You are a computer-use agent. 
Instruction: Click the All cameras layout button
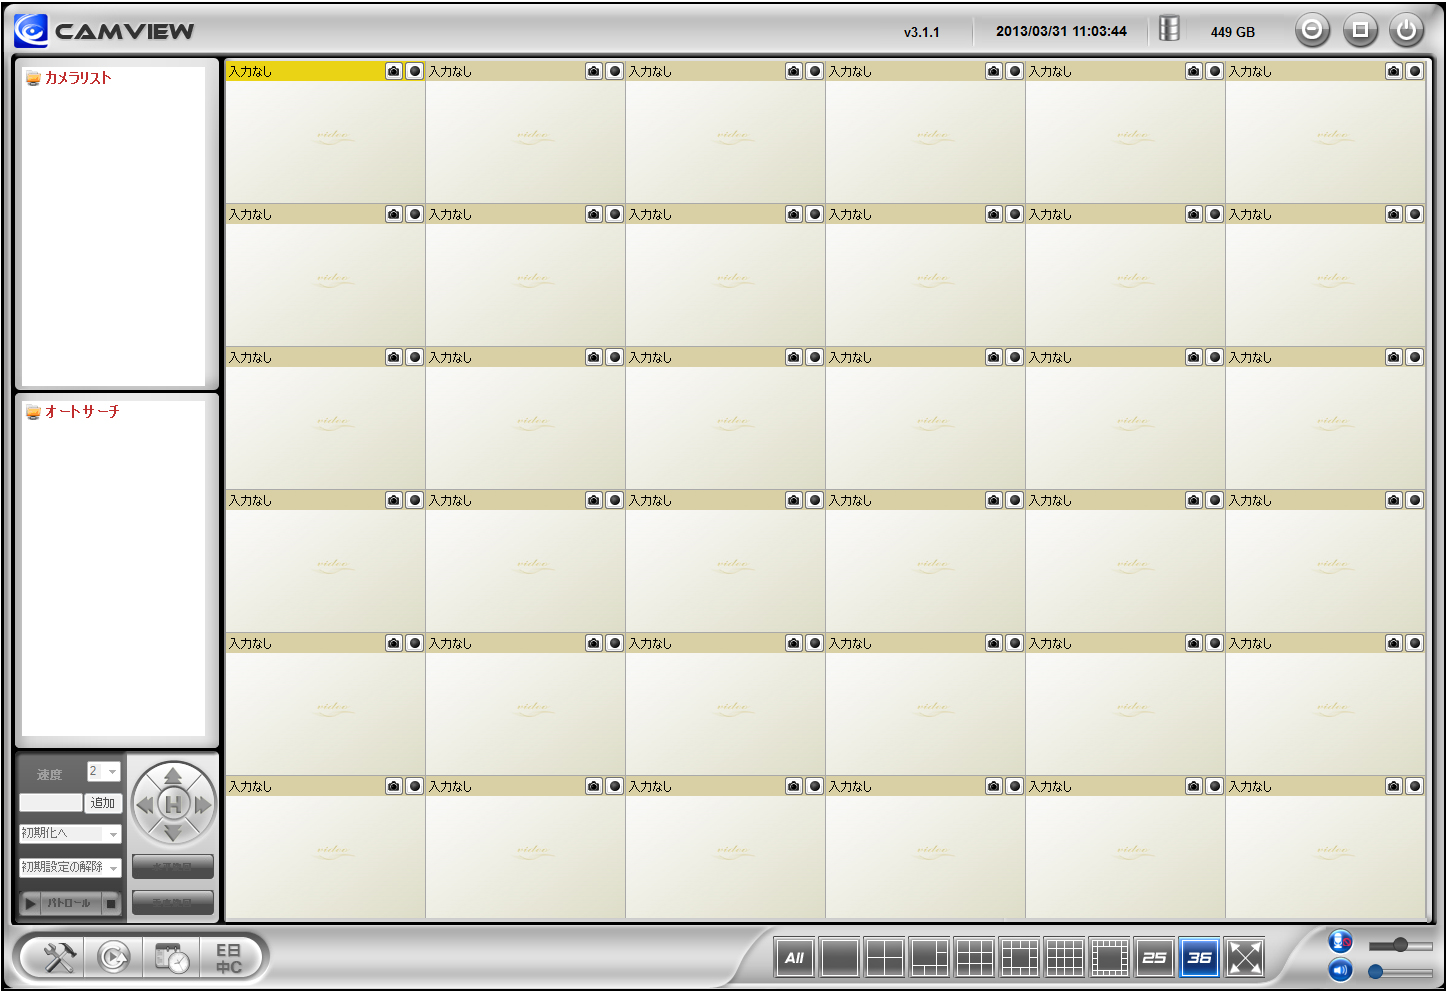point(794,958)
